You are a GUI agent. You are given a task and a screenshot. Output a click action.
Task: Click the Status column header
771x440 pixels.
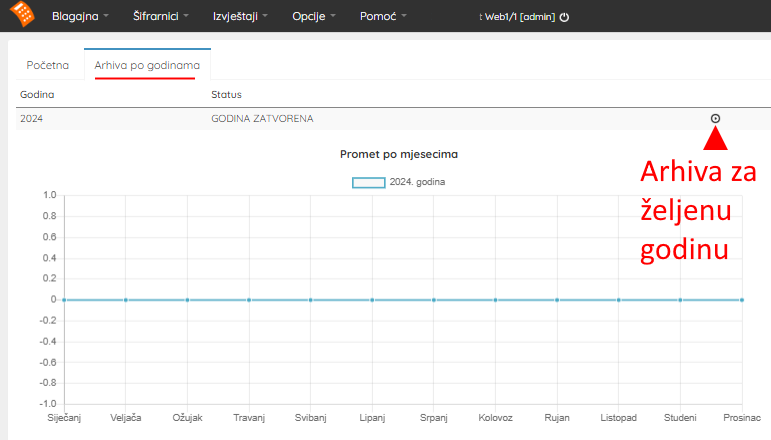(226, 94)
